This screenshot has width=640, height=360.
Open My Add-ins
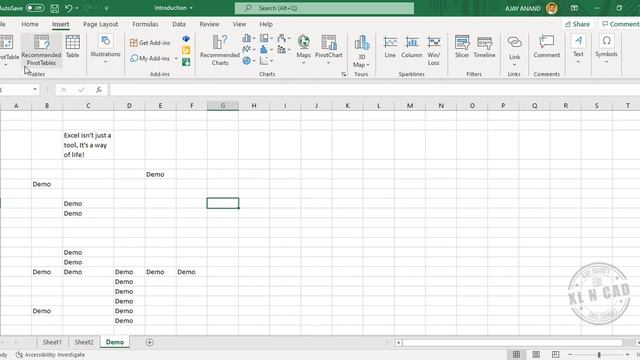click(150, 58)
